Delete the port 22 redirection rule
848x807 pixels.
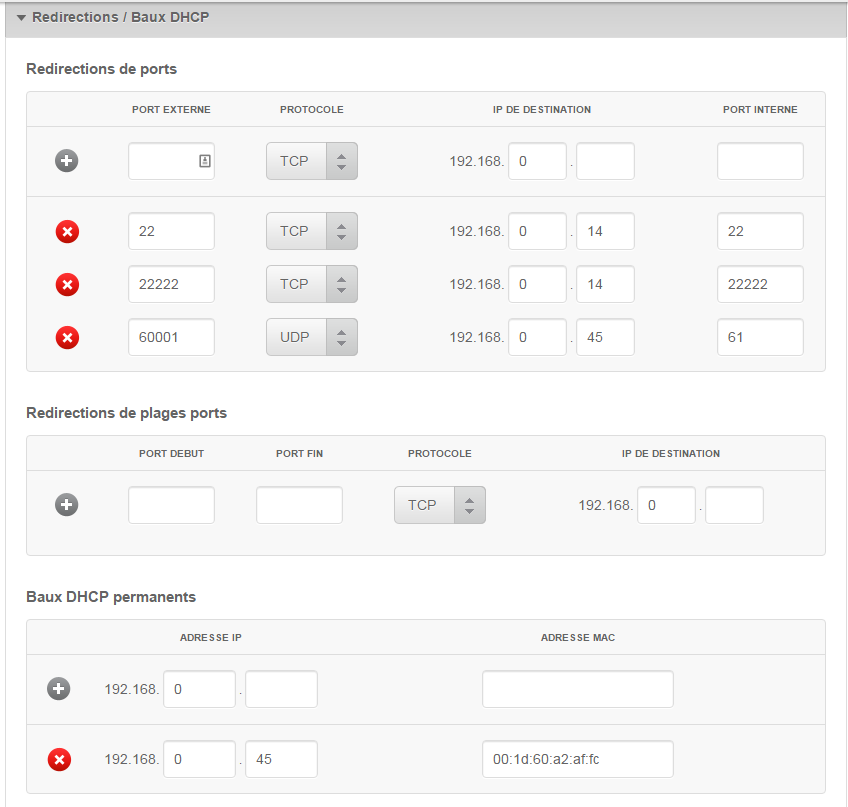pyautogui.click(x=67, y=232)
